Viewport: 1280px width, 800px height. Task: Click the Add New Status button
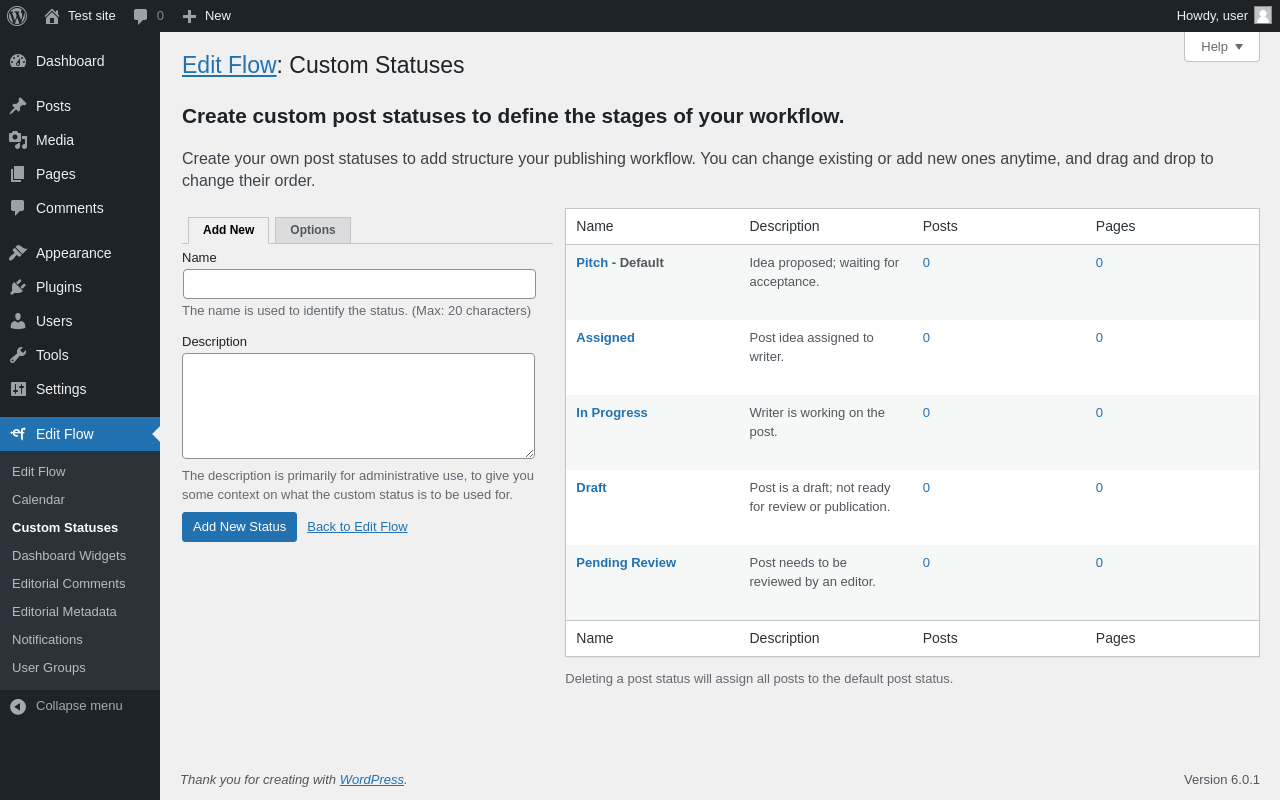[239, 527]
